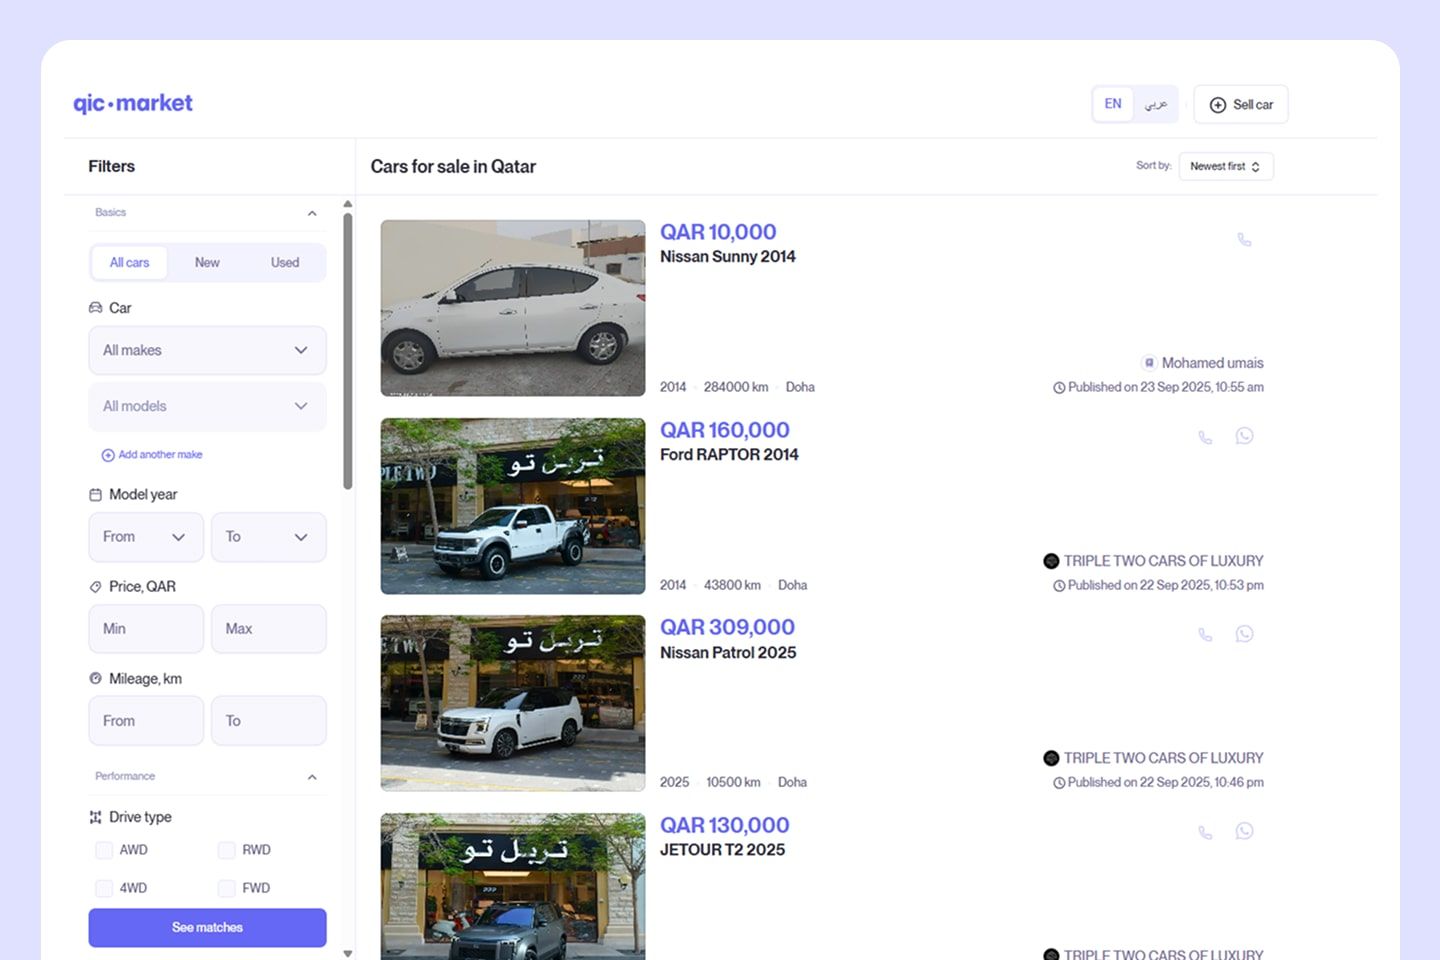Click the car icon beside the Car filter label

pos(95,308)
